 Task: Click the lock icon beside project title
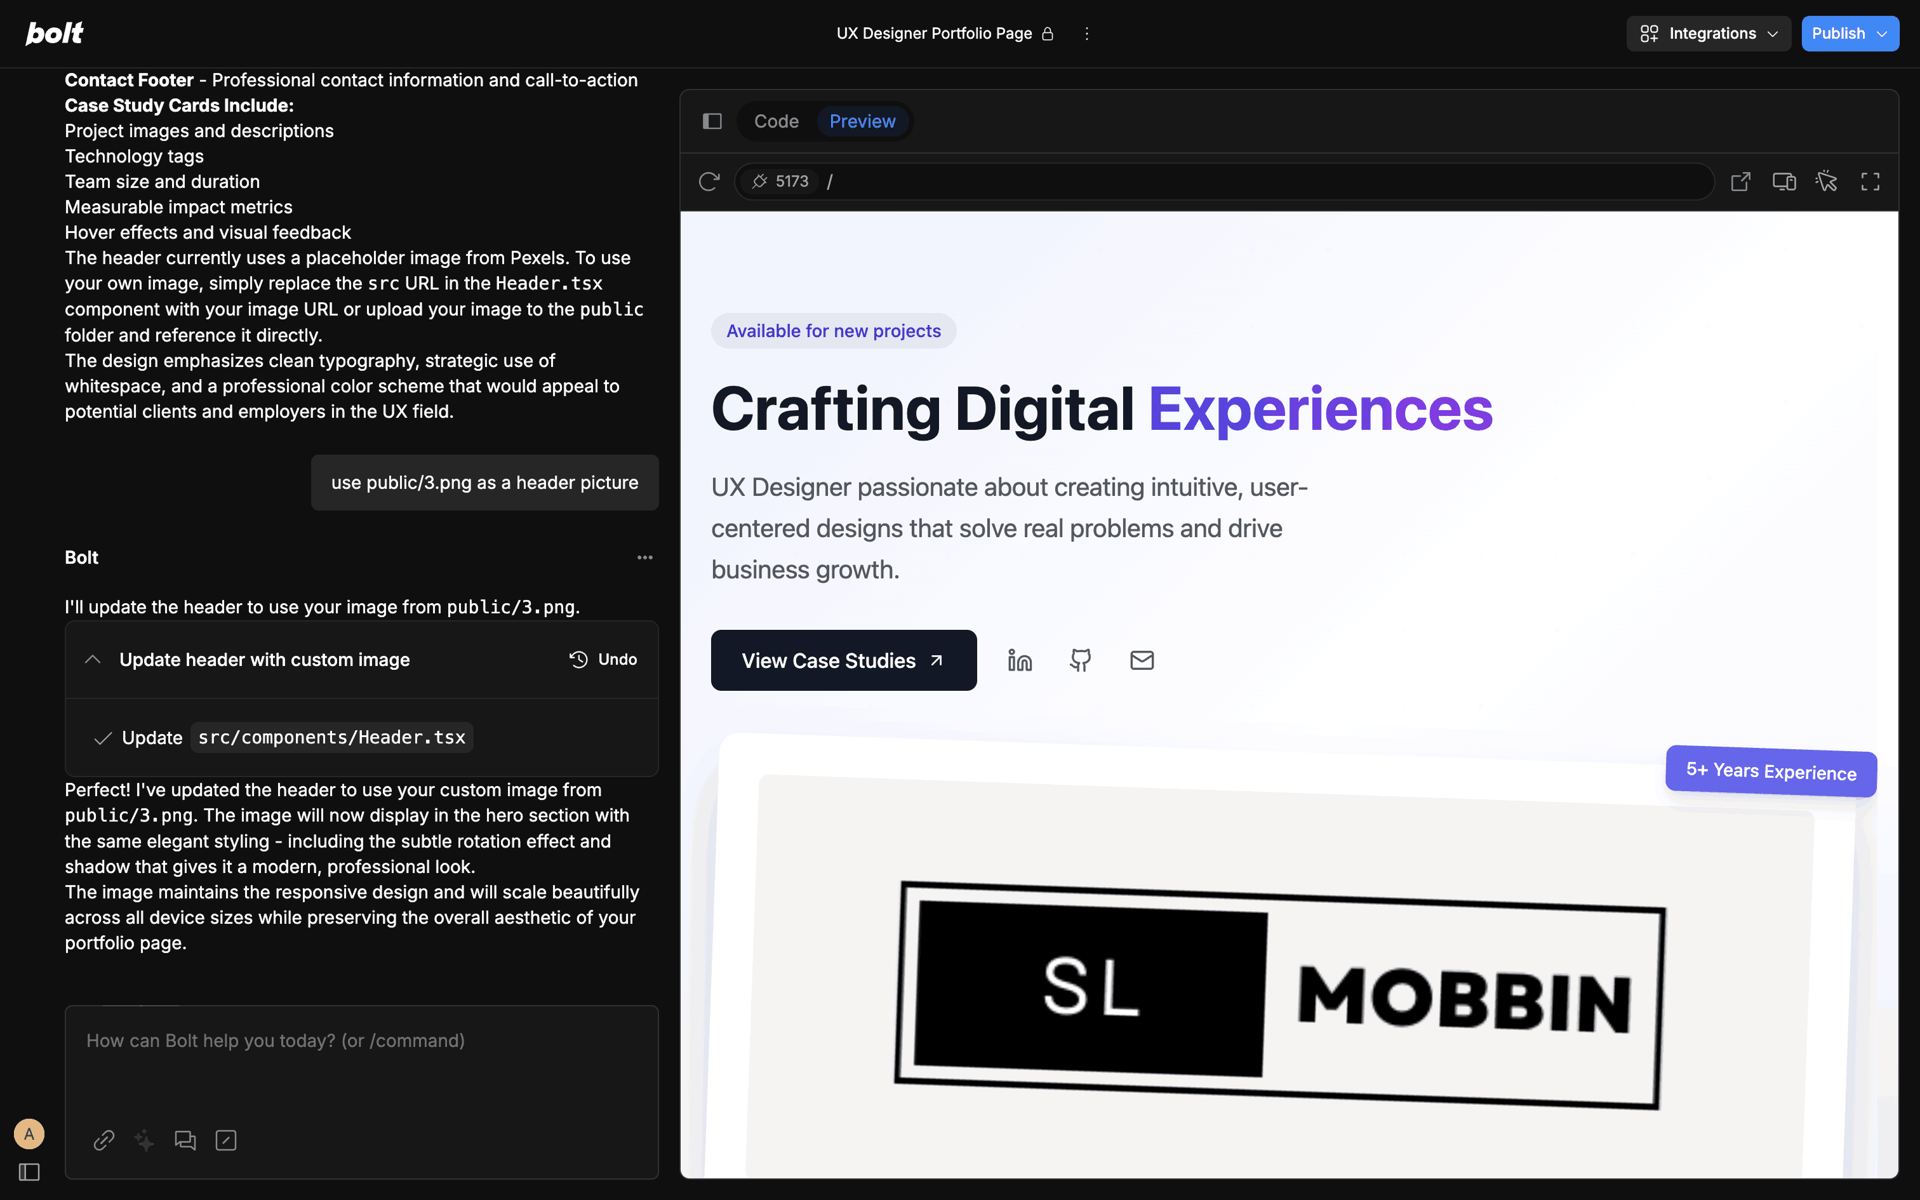point(1048,33)
